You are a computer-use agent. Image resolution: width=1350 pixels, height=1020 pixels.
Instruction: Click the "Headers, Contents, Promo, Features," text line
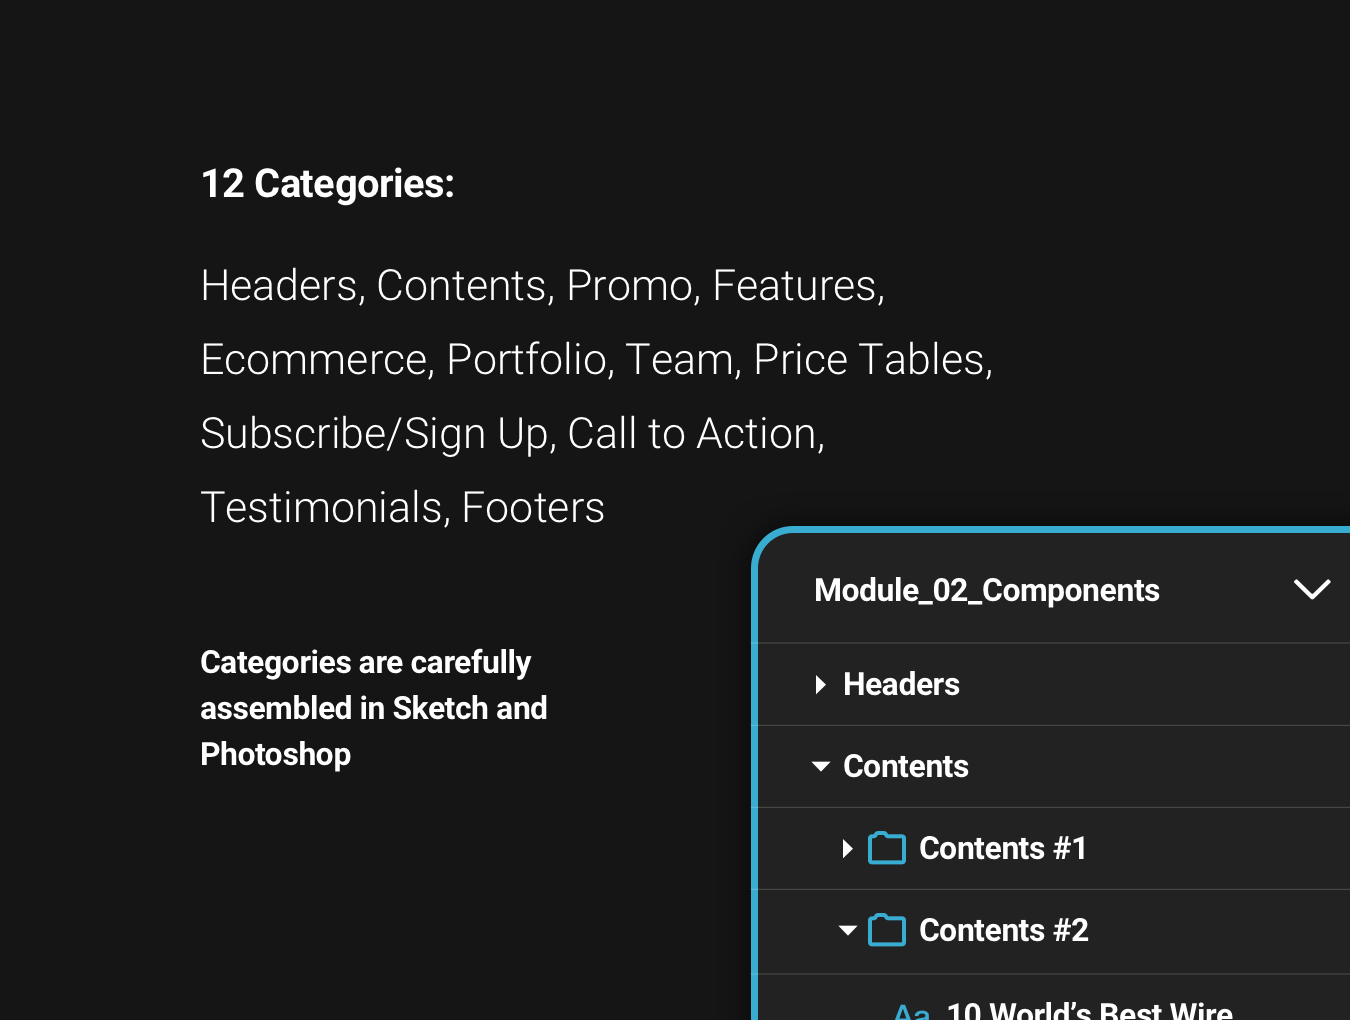[542, 286]
